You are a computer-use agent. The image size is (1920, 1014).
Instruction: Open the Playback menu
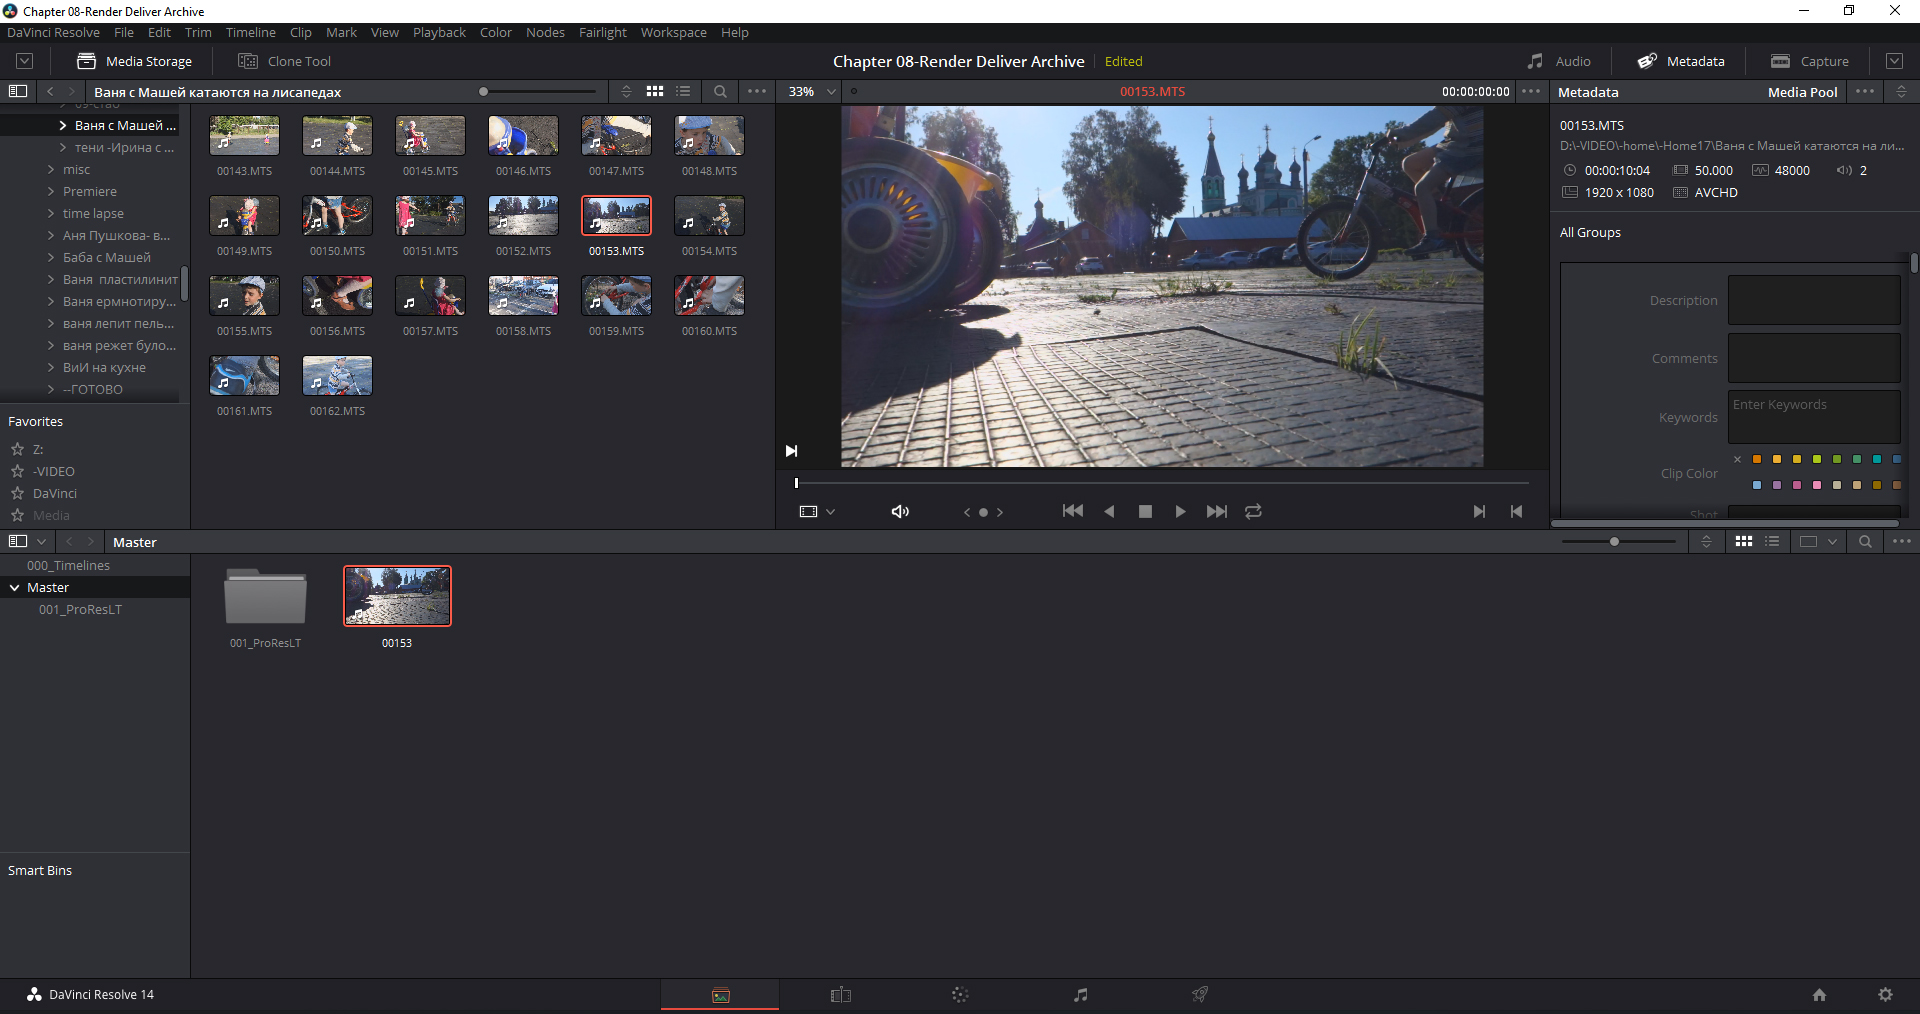point(439,32)
